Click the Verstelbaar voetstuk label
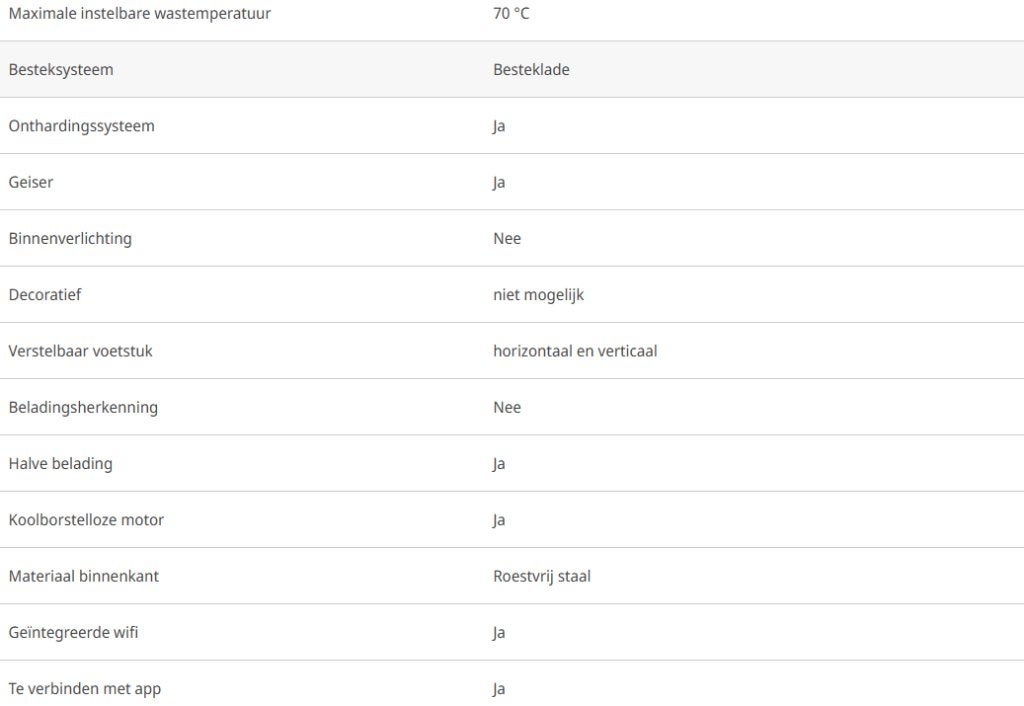1024x706 pixels. [x=80, y=351]
